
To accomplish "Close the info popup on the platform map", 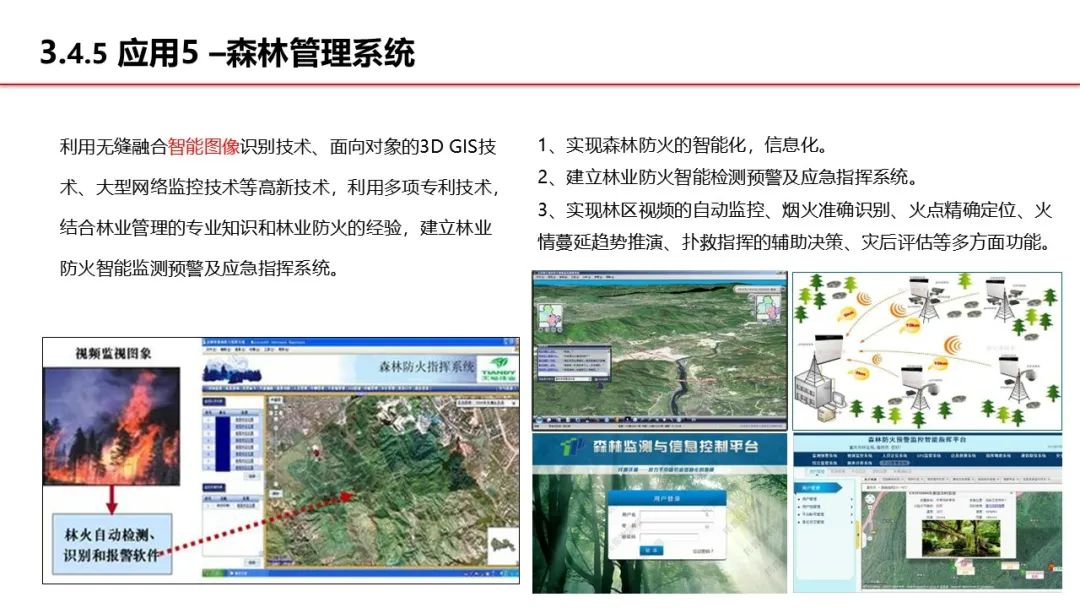I will click(1012, 493).
